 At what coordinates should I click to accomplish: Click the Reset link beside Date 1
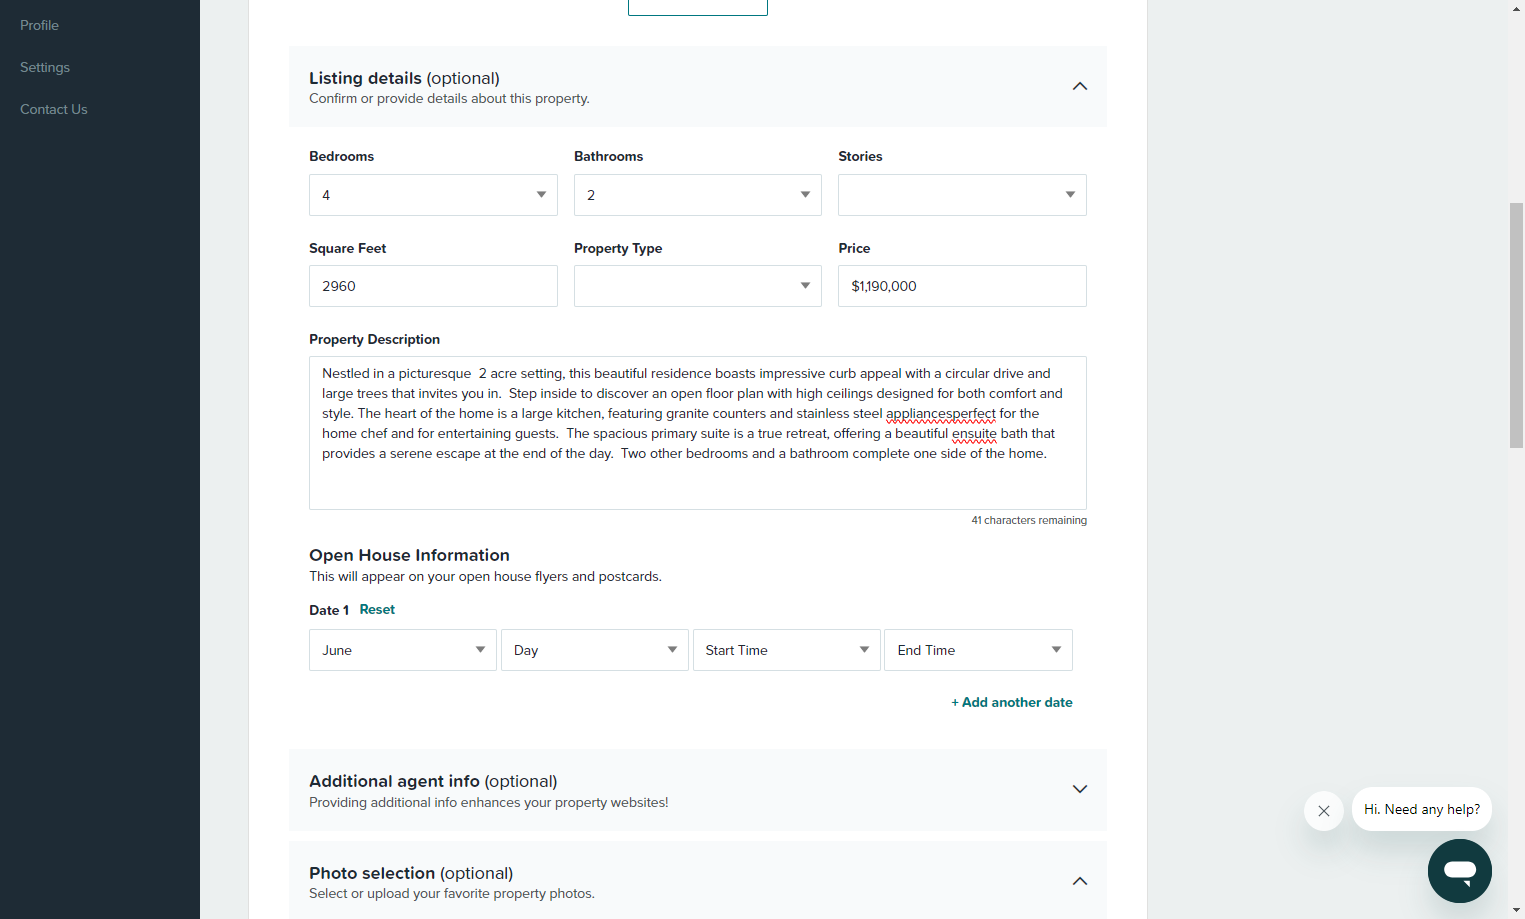[x=377, y=610]
